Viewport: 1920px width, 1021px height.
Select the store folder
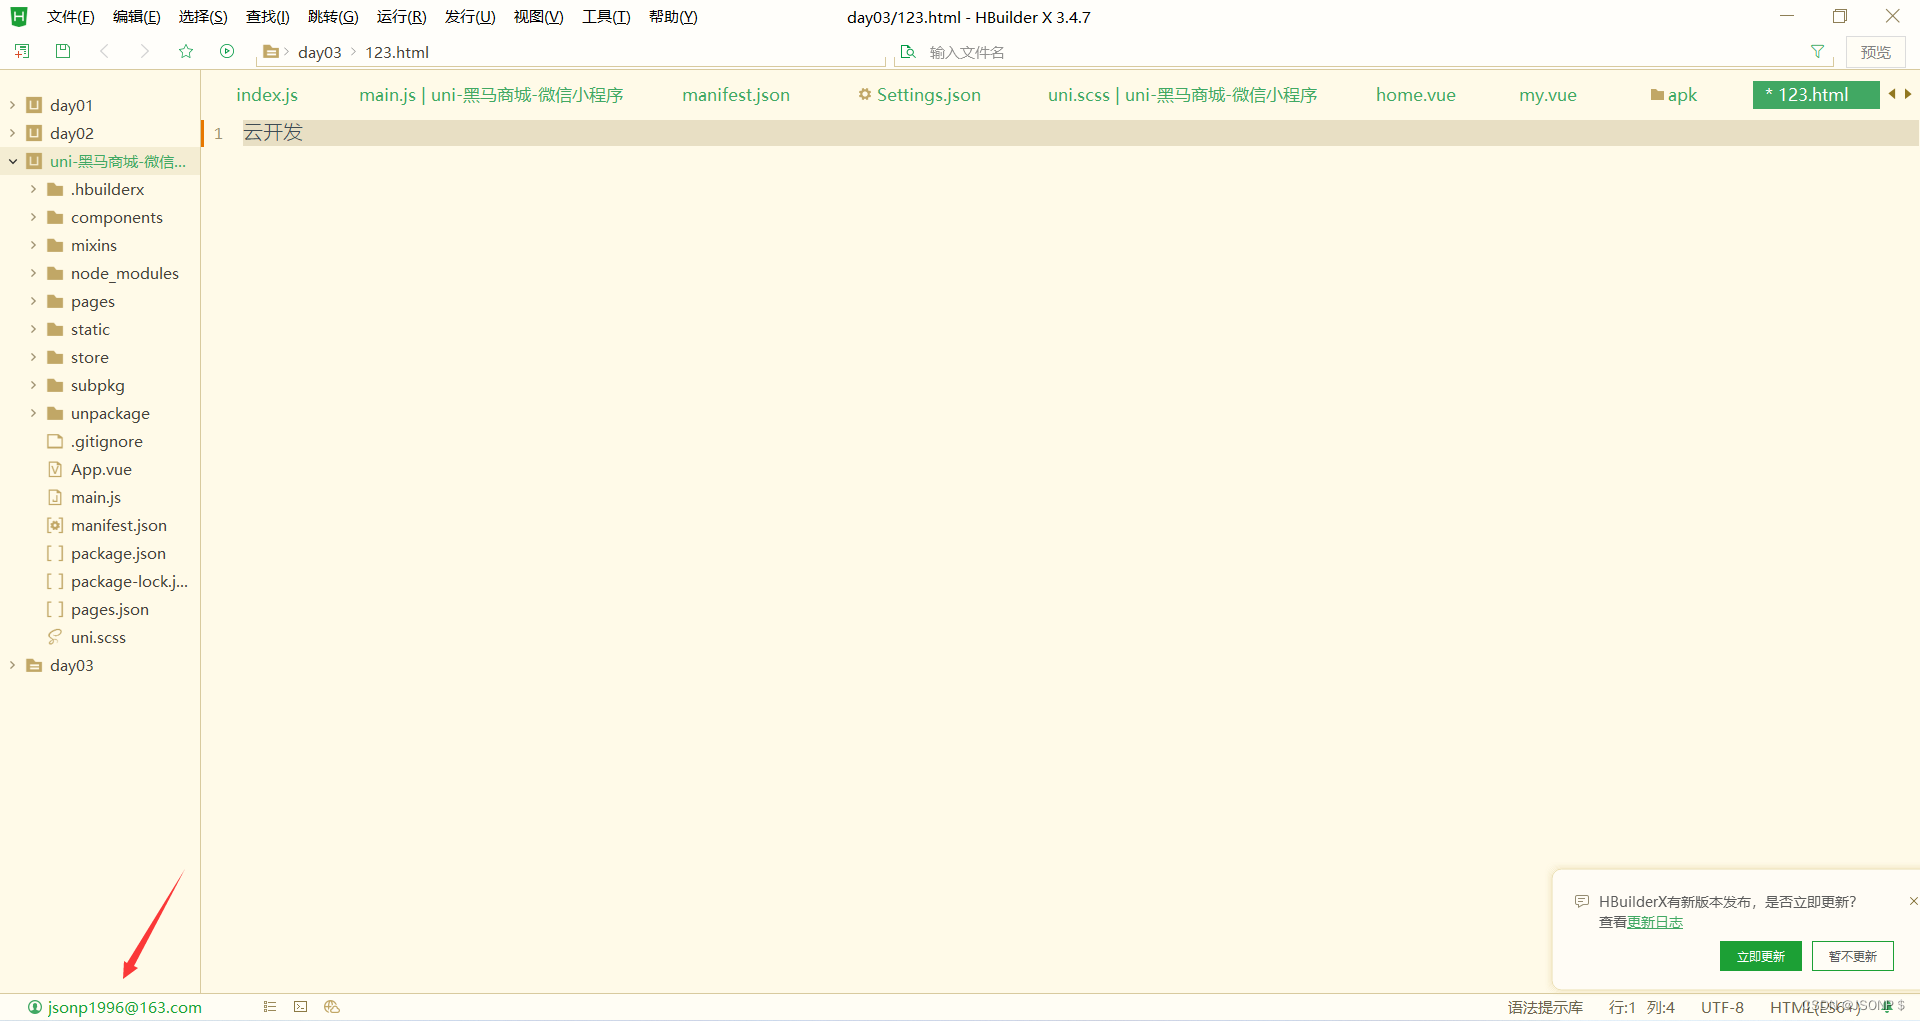coord(89,357)
